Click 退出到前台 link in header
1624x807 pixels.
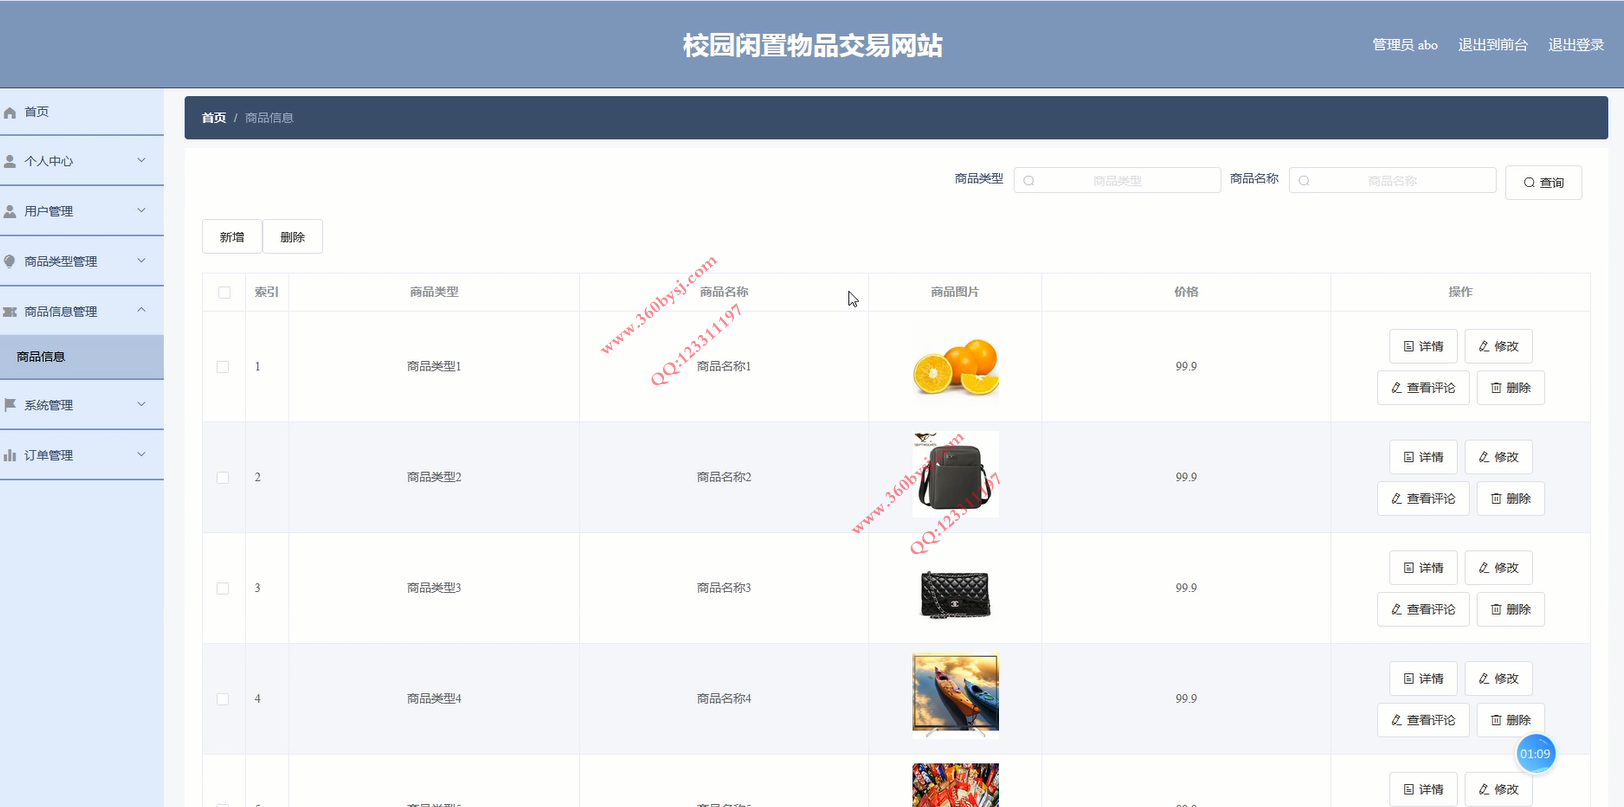tap(1492, 45)
